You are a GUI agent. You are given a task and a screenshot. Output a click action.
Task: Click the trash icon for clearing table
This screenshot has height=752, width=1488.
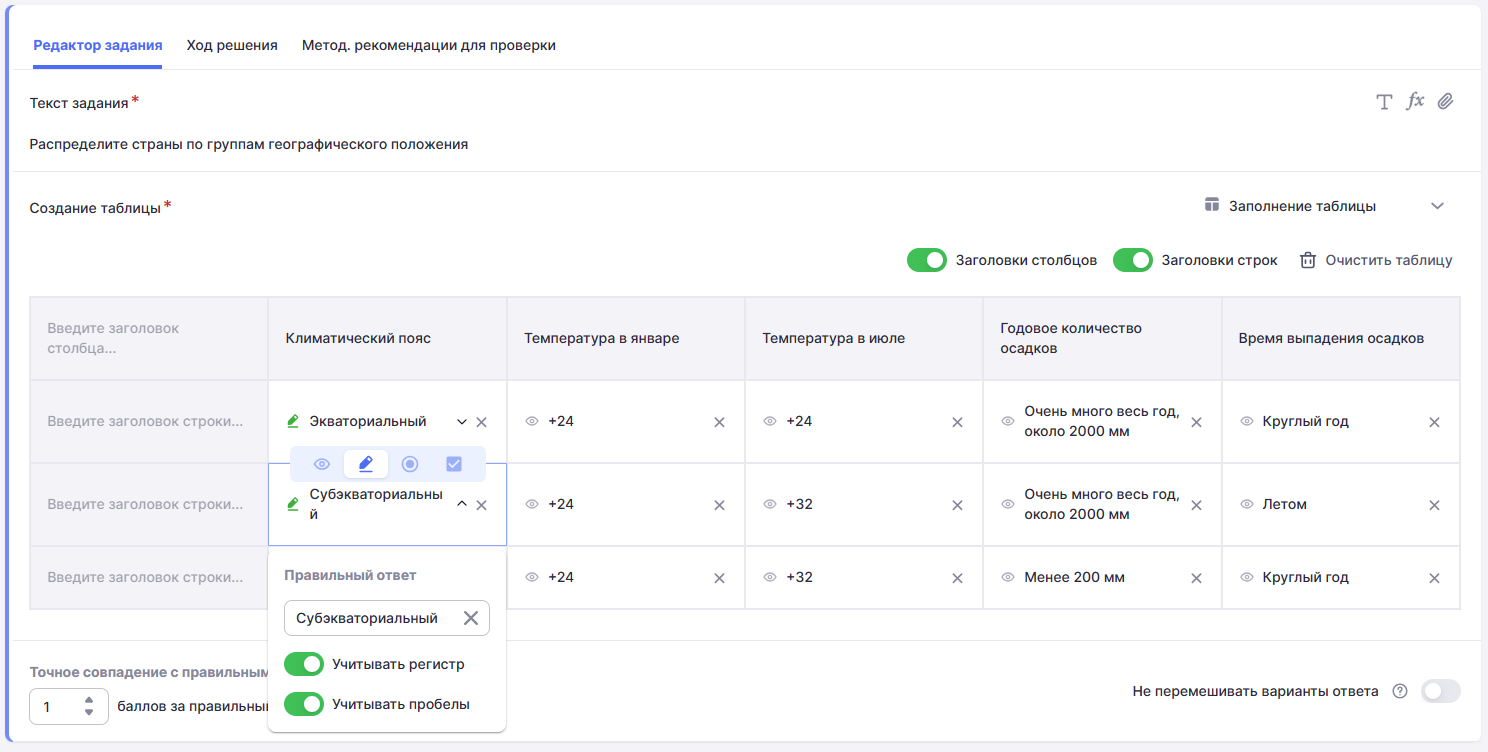pos(1307,260)
